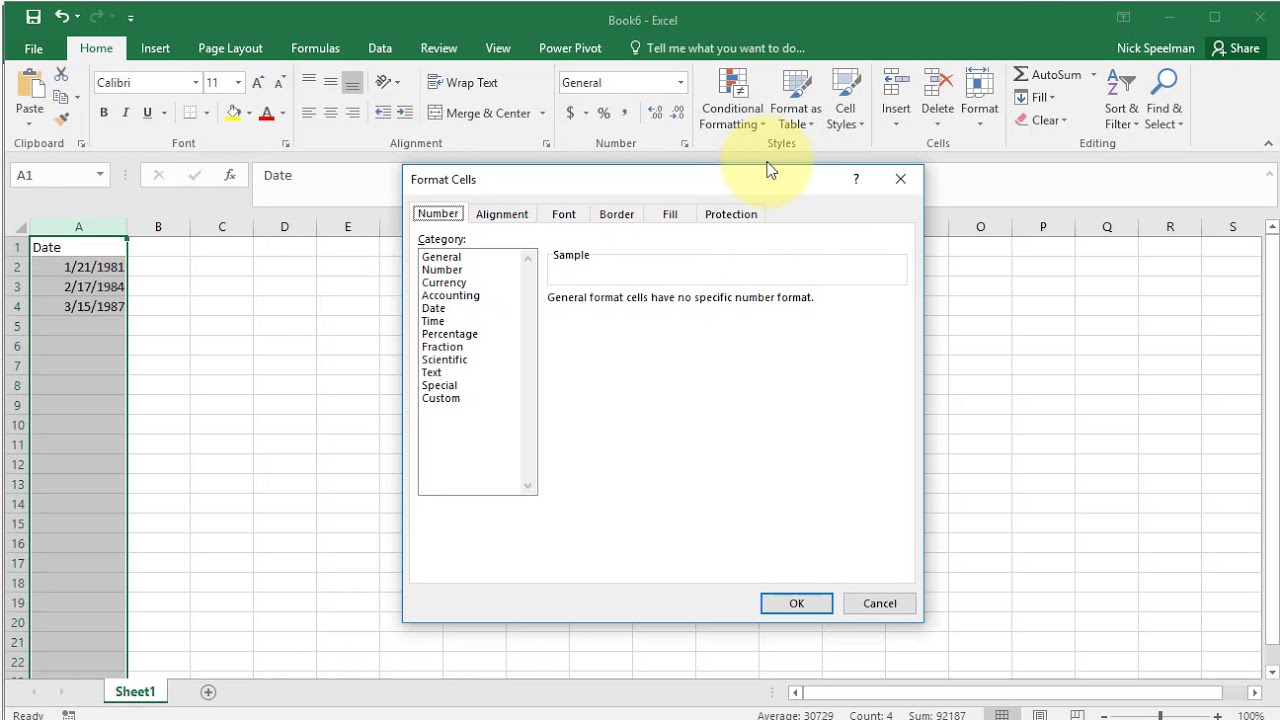Select Center alignment icon

pos(330,113)
